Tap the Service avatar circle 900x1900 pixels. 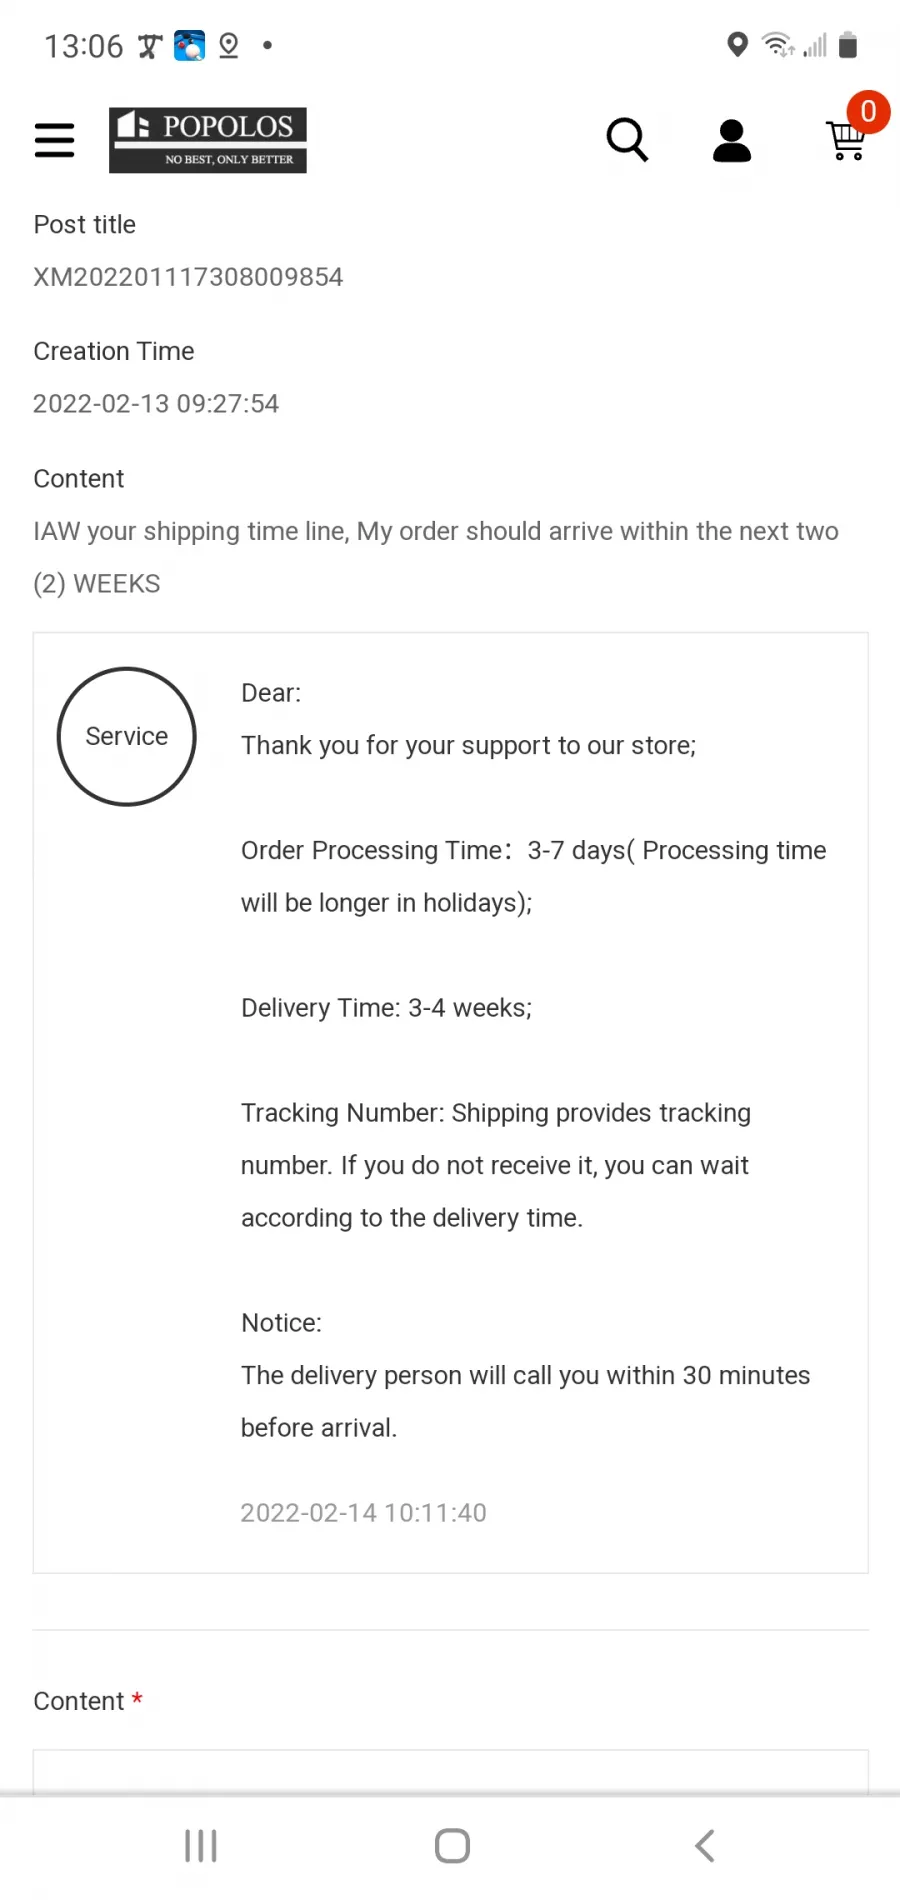[127, 736]
